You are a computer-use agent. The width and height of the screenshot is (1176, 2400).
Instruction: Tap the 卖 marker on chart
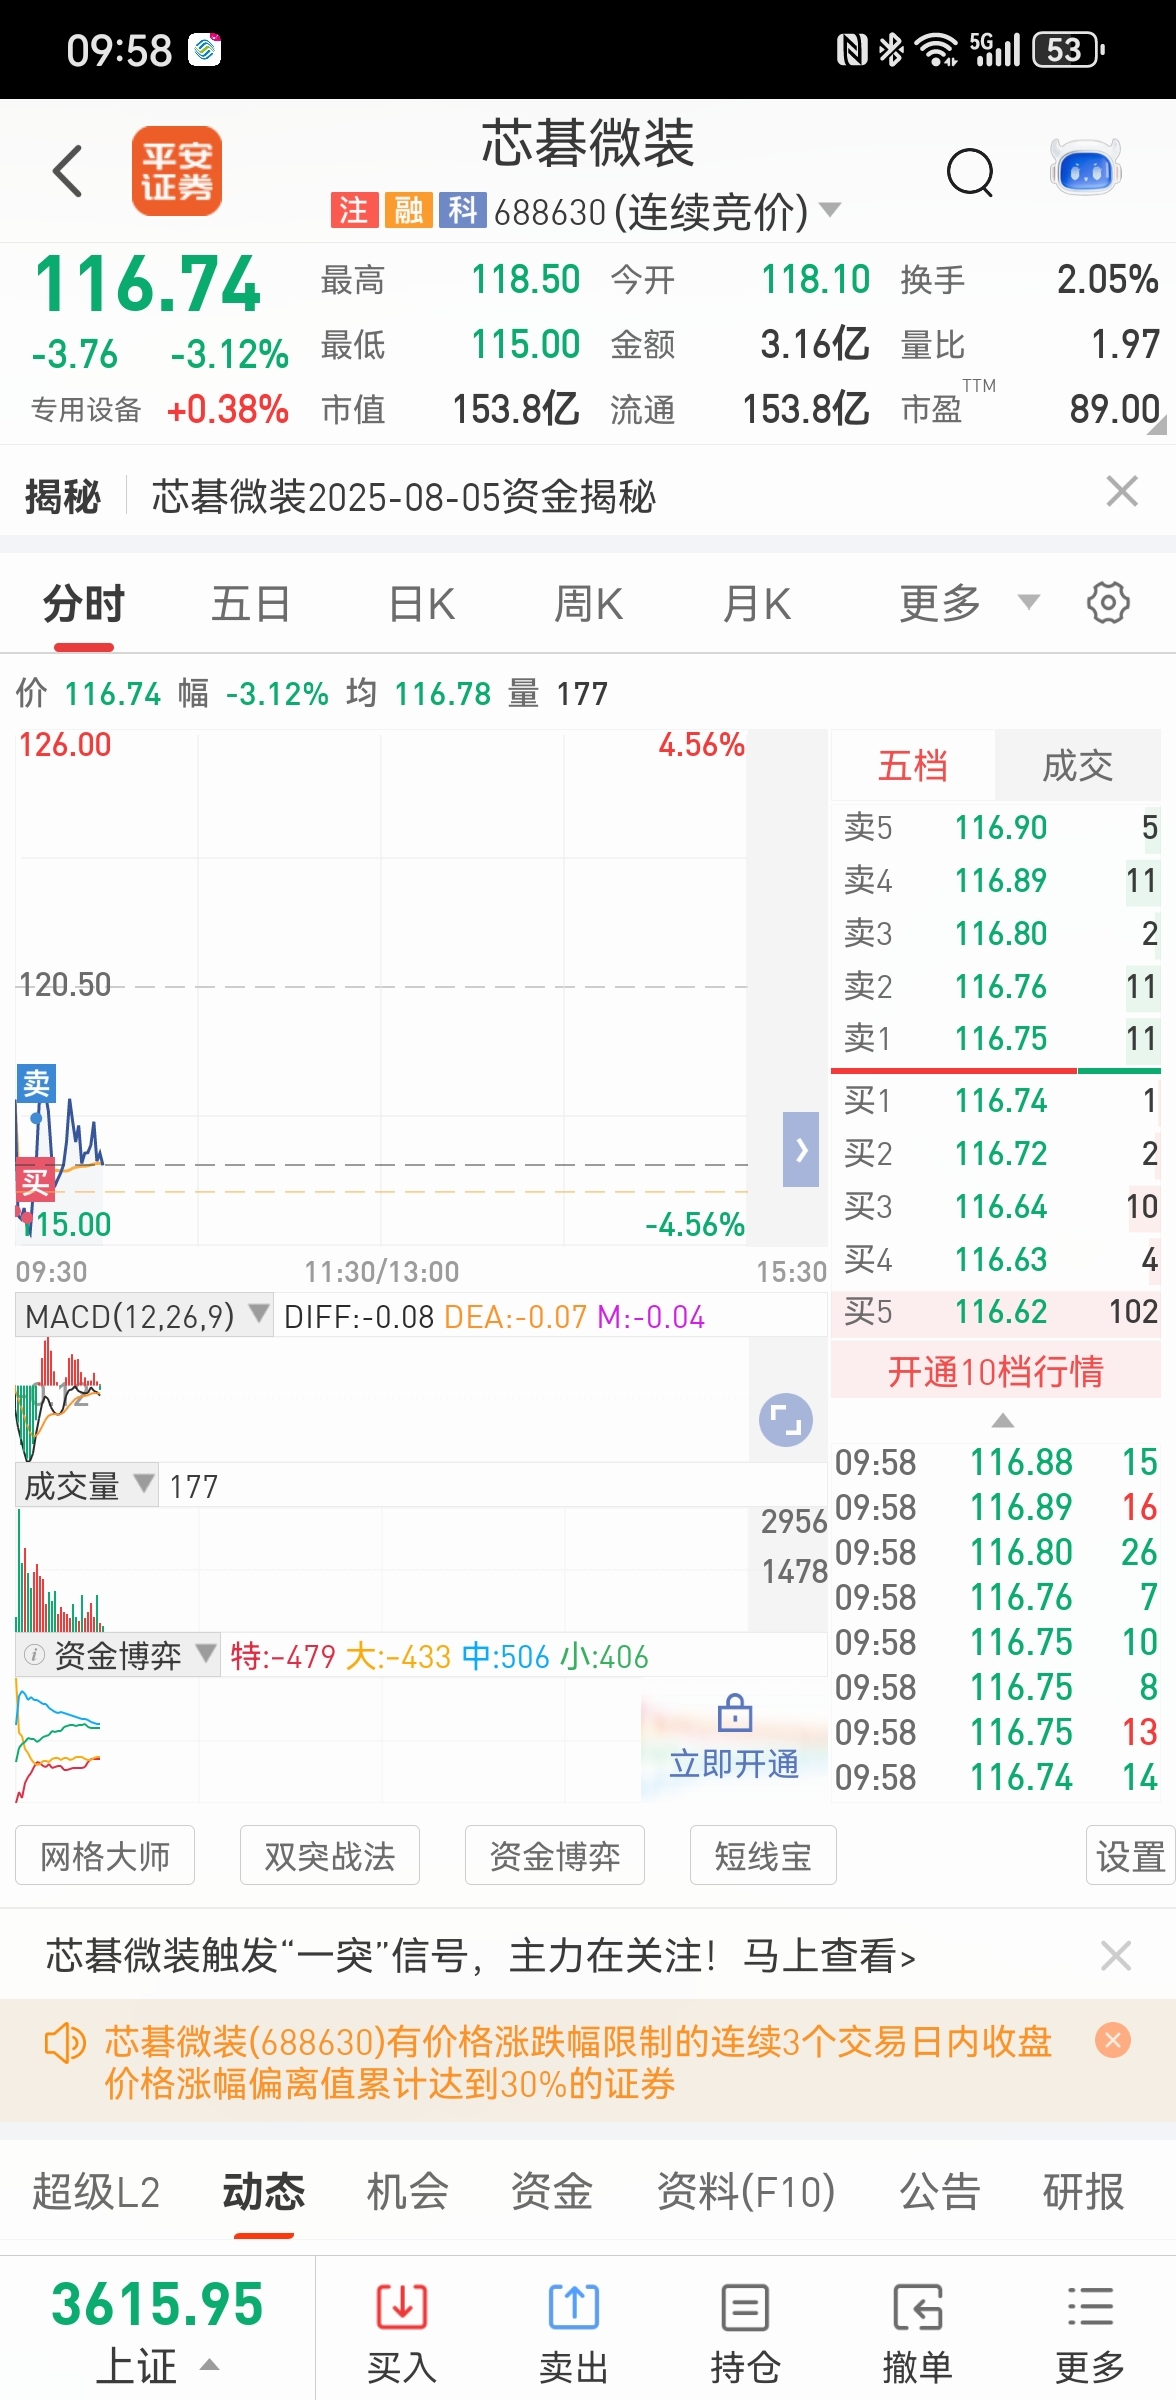coord(36,1083)
